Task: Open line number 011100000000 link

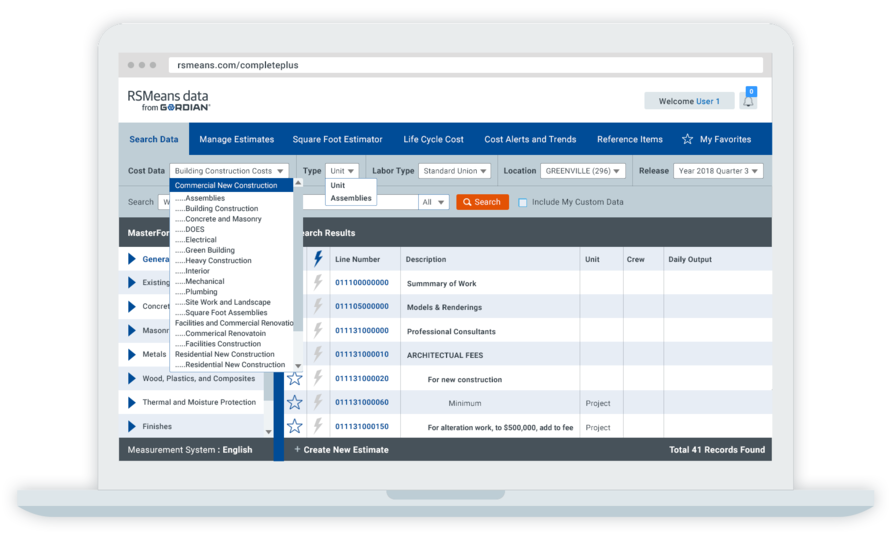Action: click(362, 283)
